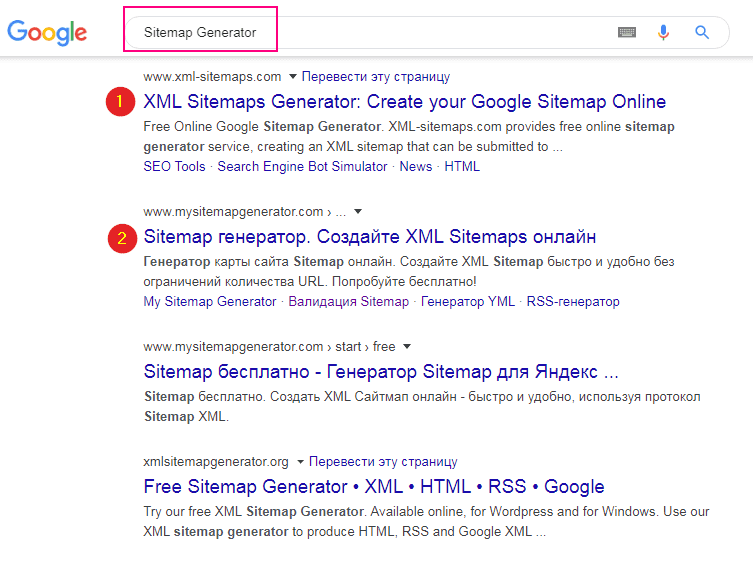Screen dimensions: 753x561
Task: Click the www.xml-sitemaps.com URL text
Action: tap(212, 76)
